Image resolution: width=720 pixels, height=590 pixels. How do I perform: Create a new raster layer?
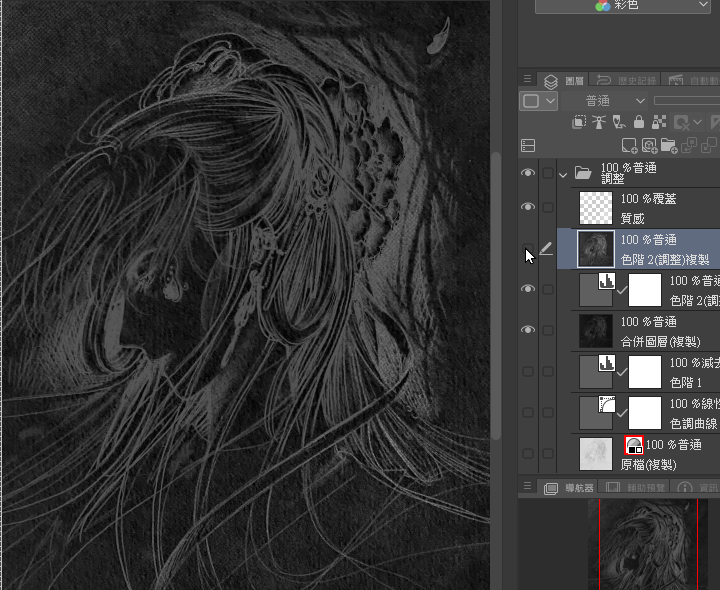pyautogui.click(x=629, y=146)
